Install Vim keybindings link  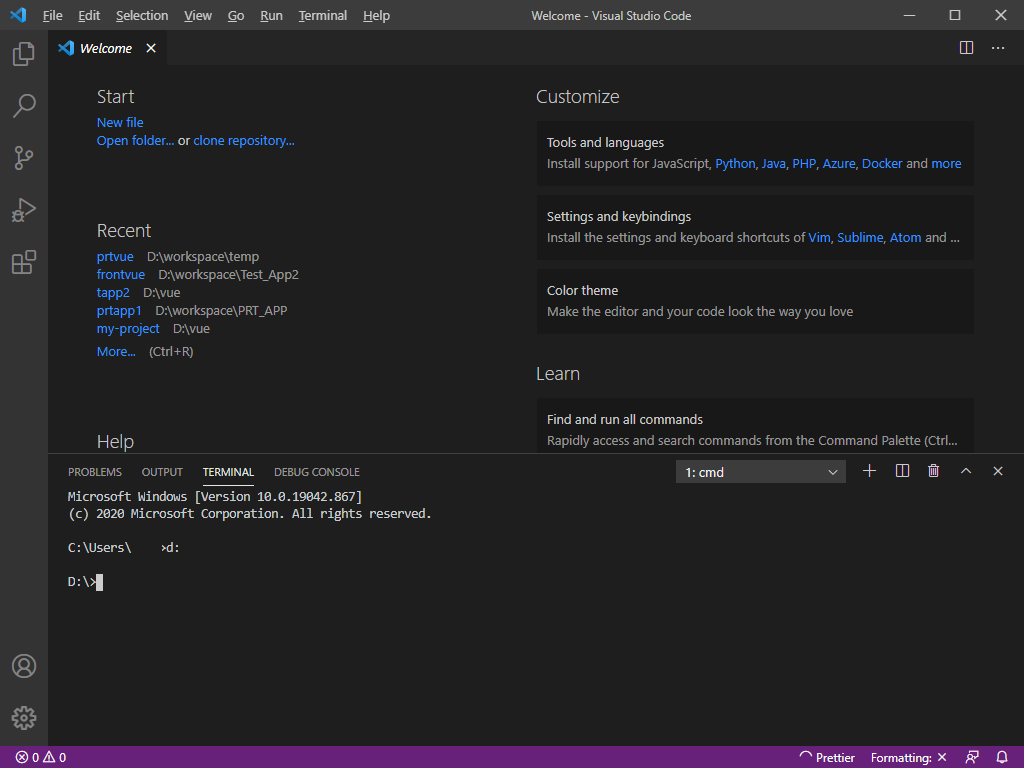(819, 237)
